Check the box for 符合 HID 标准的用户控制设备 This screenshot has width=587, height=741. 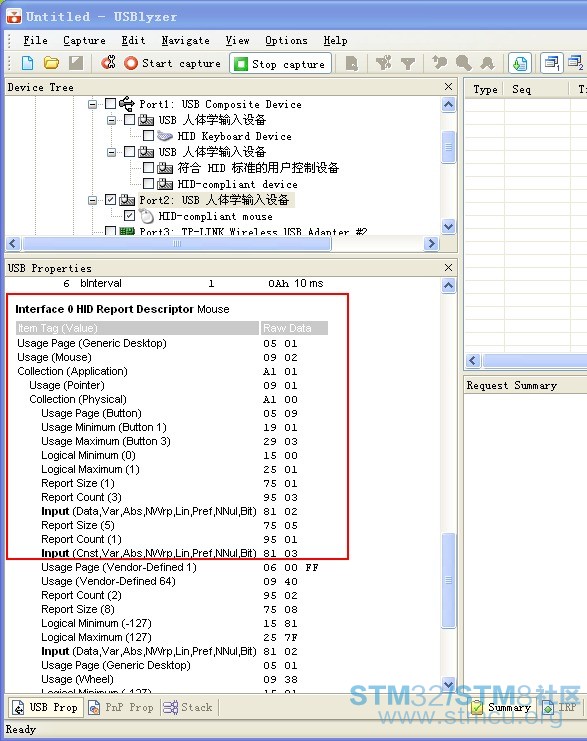[148, 168]
